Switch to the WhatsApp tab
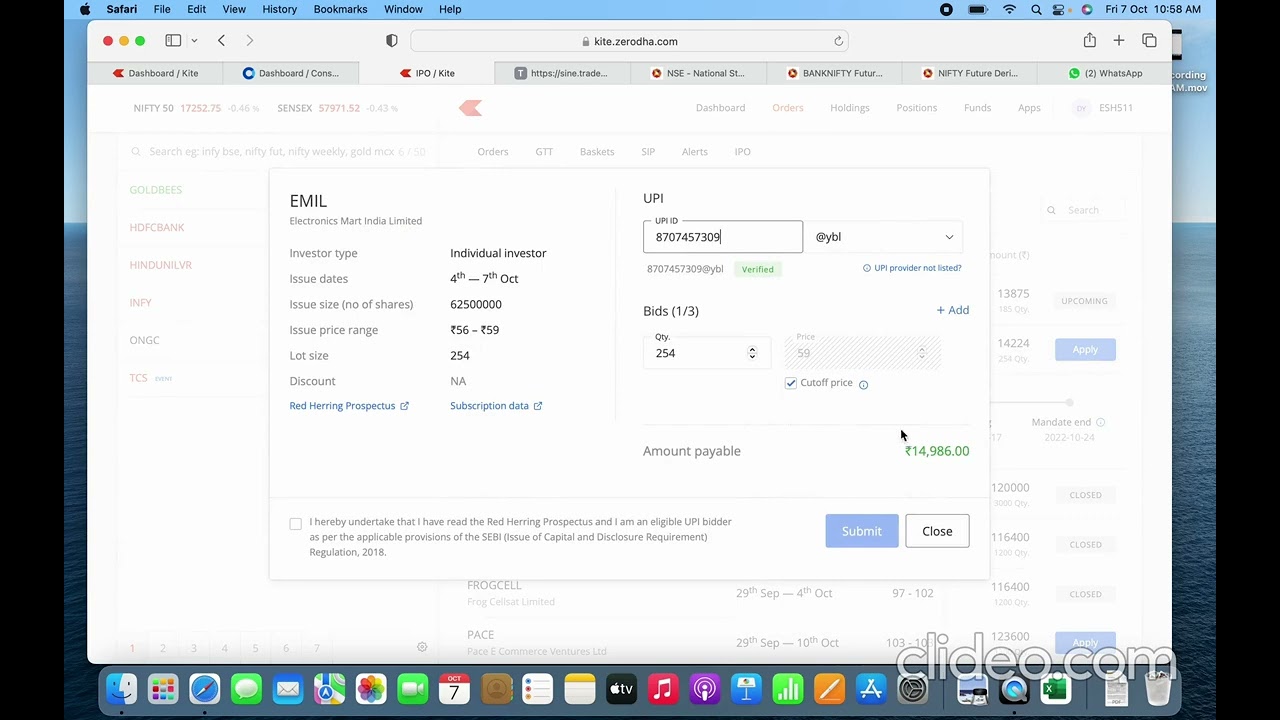Screen dimensions: 1280x720 pos(1105,73)
